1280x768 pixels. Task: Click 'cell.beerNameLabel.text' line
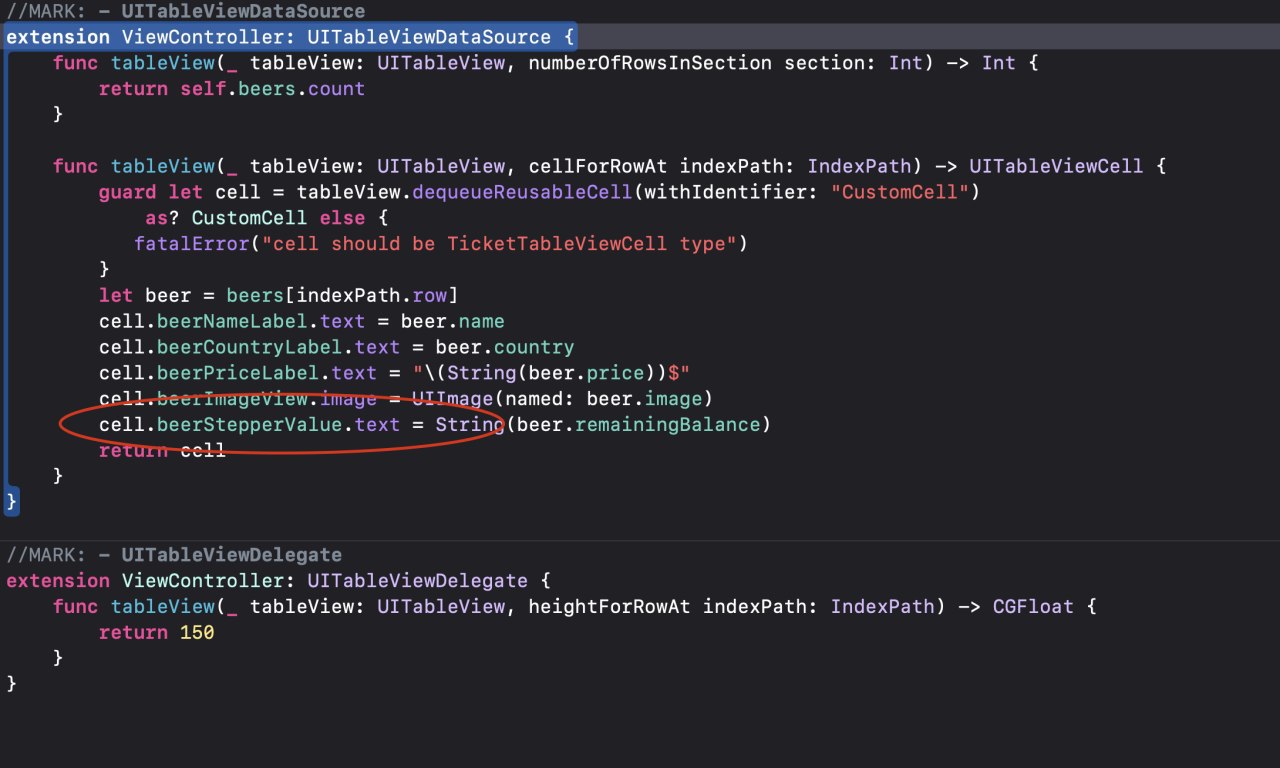tap(302, 322)
